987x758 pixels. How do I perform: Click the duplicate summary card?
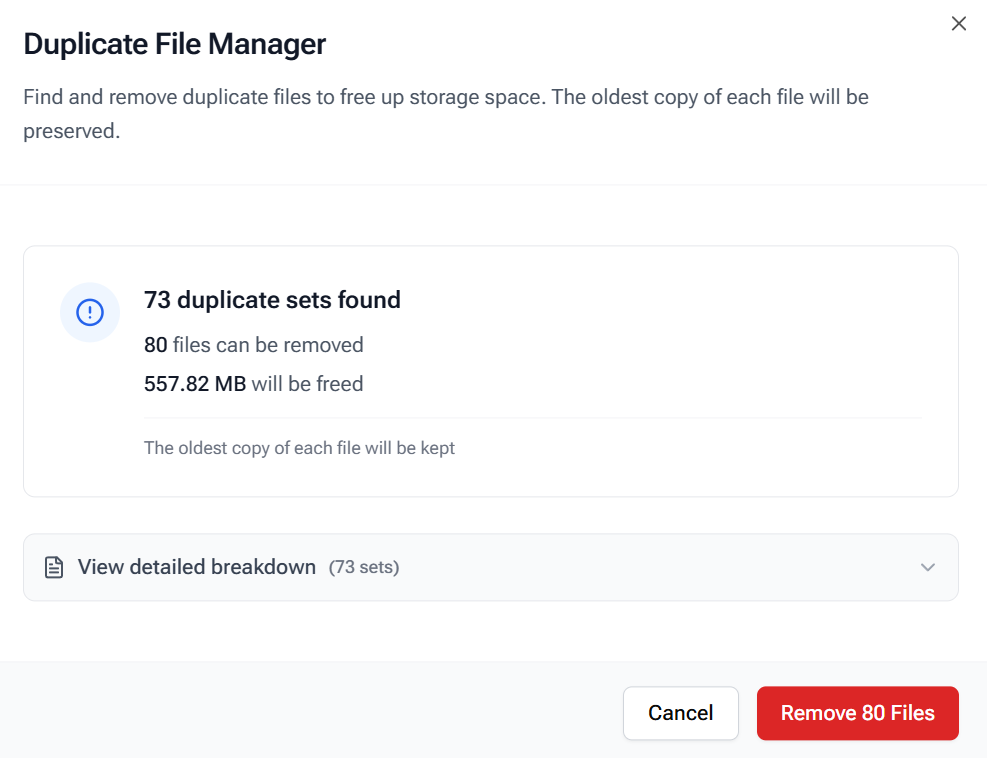pos(490,370)
